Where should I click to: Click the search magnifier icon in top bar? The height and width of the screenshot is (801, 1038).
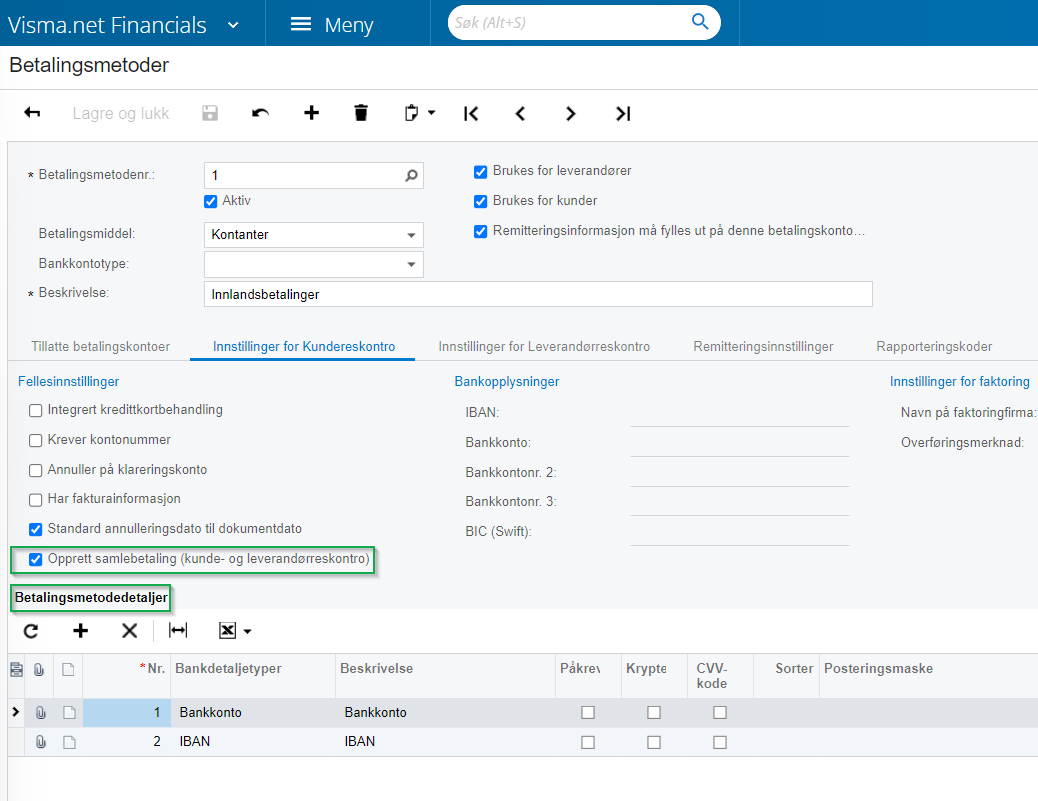coord(700,22)
